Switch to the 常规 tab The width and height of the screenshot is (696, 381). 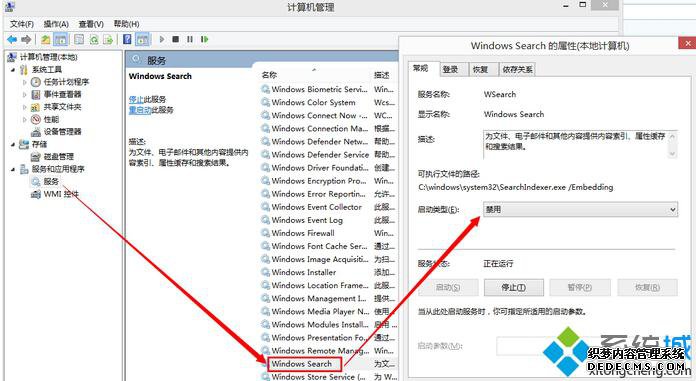pos(420,68)
